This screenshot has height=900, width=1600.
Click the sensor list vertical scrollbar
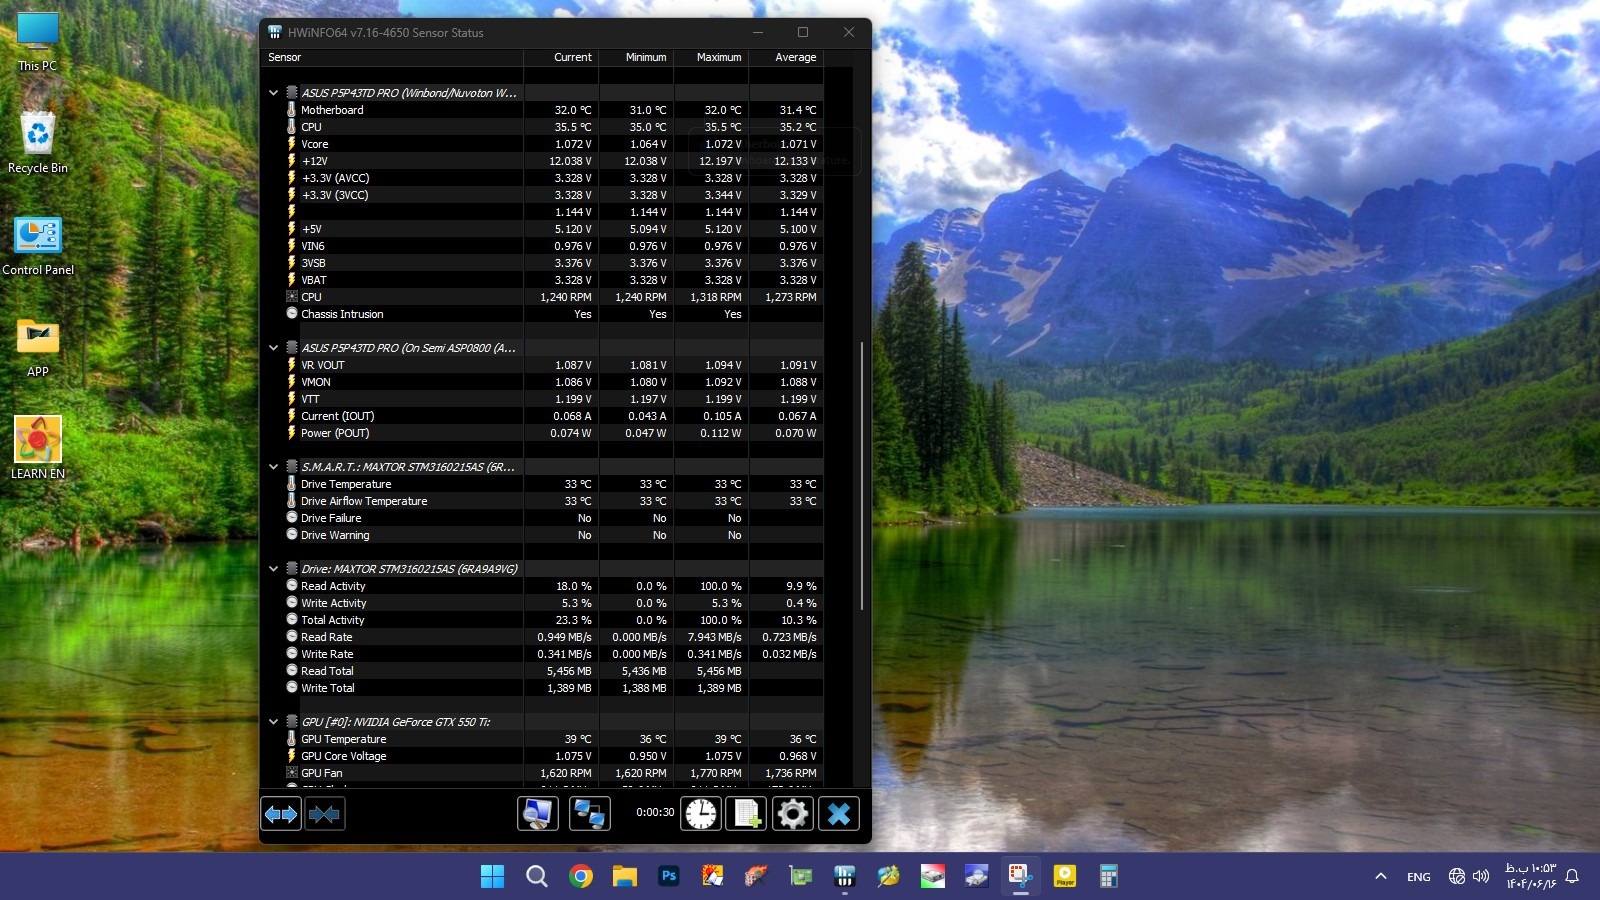pyautogui.click(x=862, y=476)
